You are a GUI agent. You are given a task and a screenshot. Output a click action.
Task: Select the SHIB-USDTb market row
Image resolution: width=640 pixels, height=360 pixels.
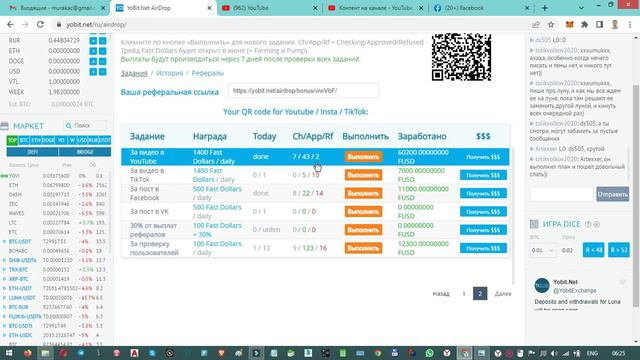[x=55, y=260]
